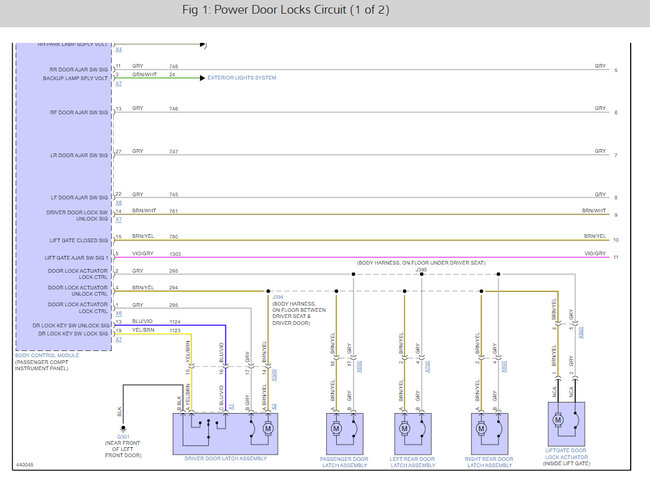This screenshot has height=487, width=650.
Task: Select the Right Rear Door Latch motor symbol
Action: 481,428
